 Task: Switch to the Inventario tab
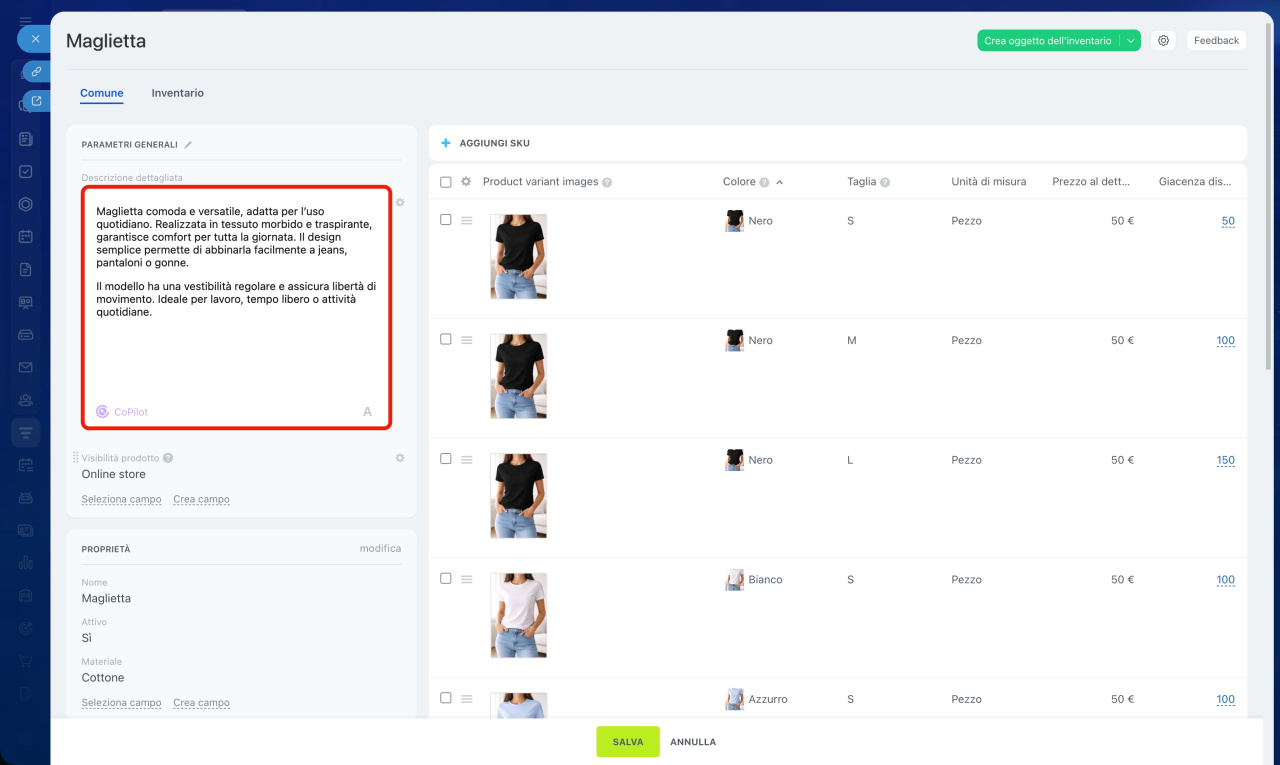click(x=177, y=93)
